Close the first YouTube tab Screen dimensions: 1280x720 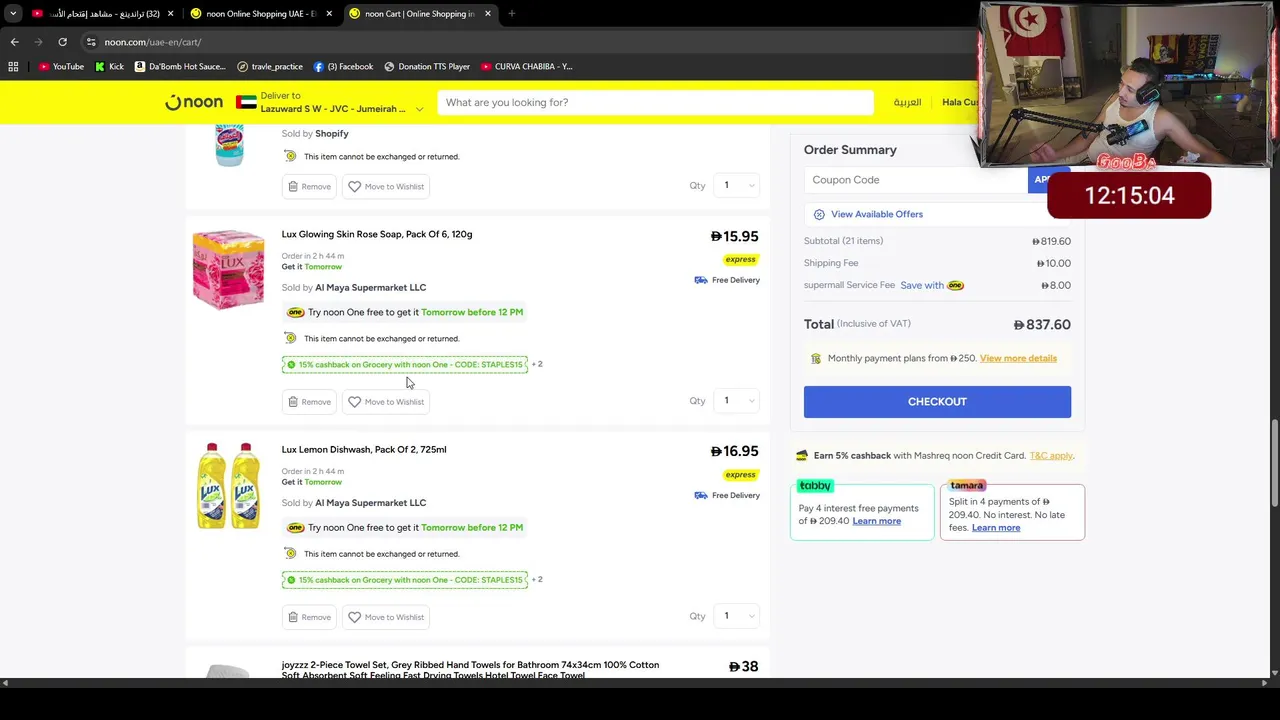click(x=170, y=14)
